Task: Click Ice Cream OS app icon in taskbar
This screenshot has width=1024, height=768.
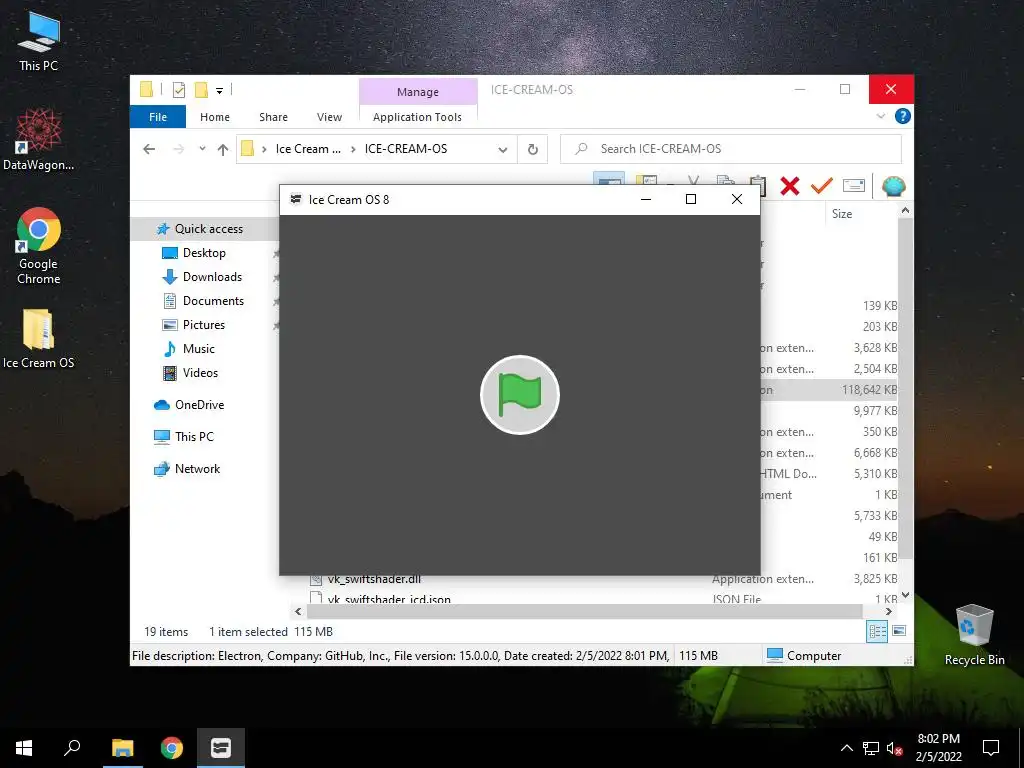Action: click(x=221, y=748)
